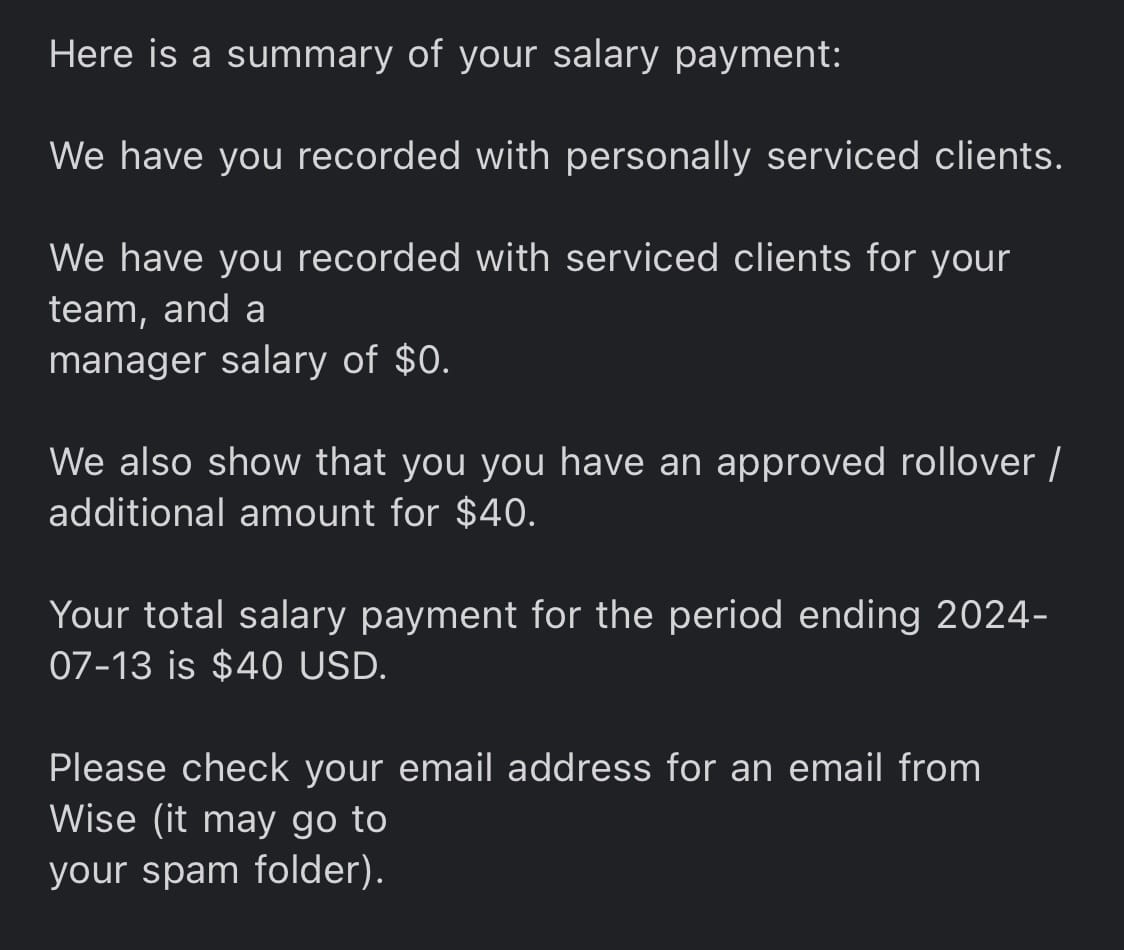This screenshot has height=950, width=1124.
Task: Click the '07-13' date portion
Action: 100,666
